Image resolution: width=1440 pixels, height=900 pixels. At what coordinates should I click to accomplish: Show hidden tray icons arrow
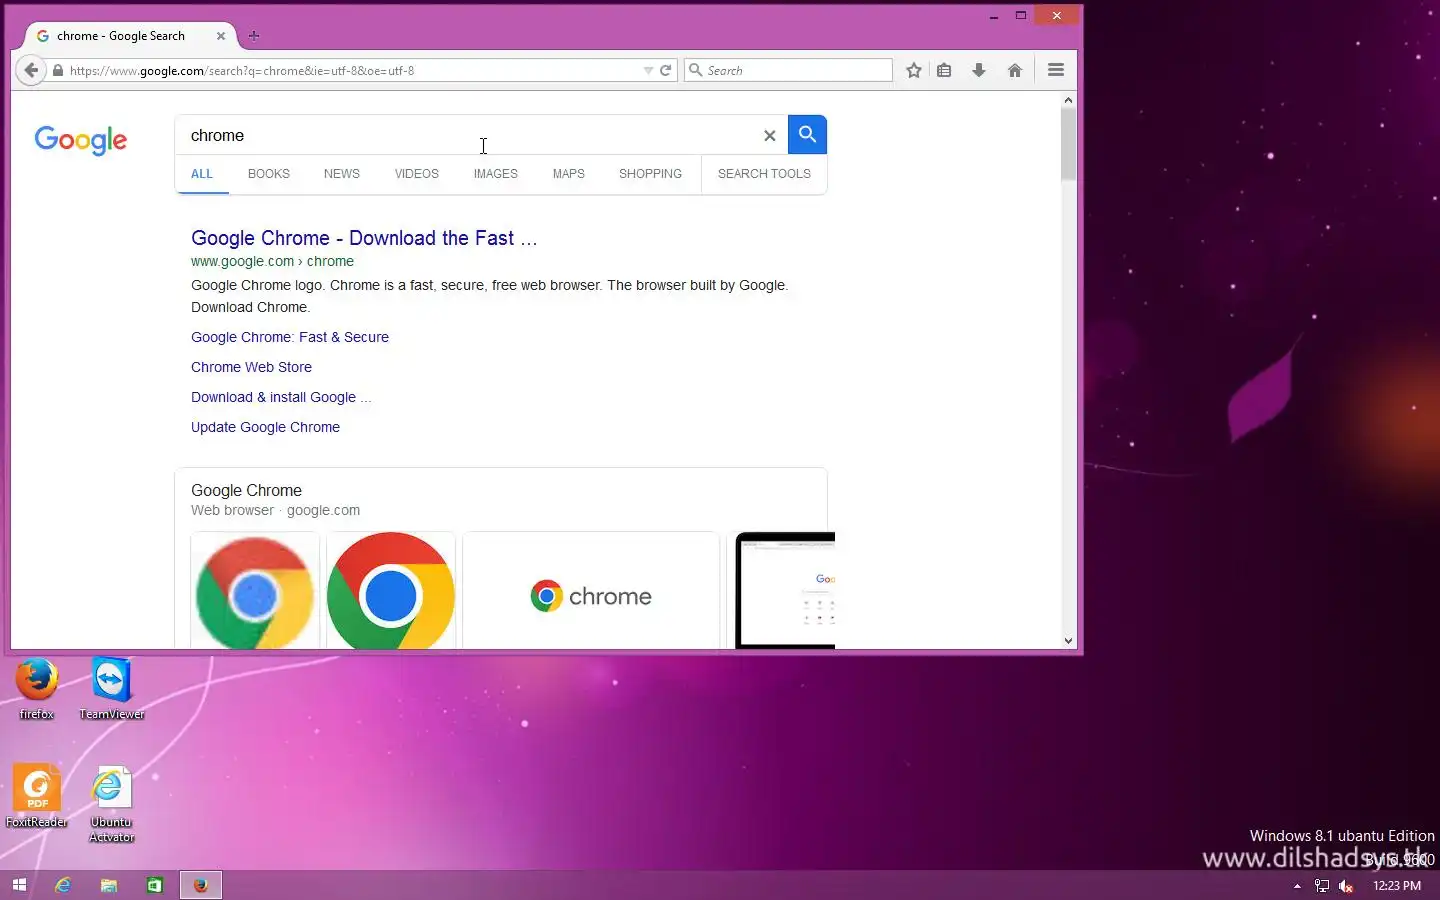coord(1297,886)
